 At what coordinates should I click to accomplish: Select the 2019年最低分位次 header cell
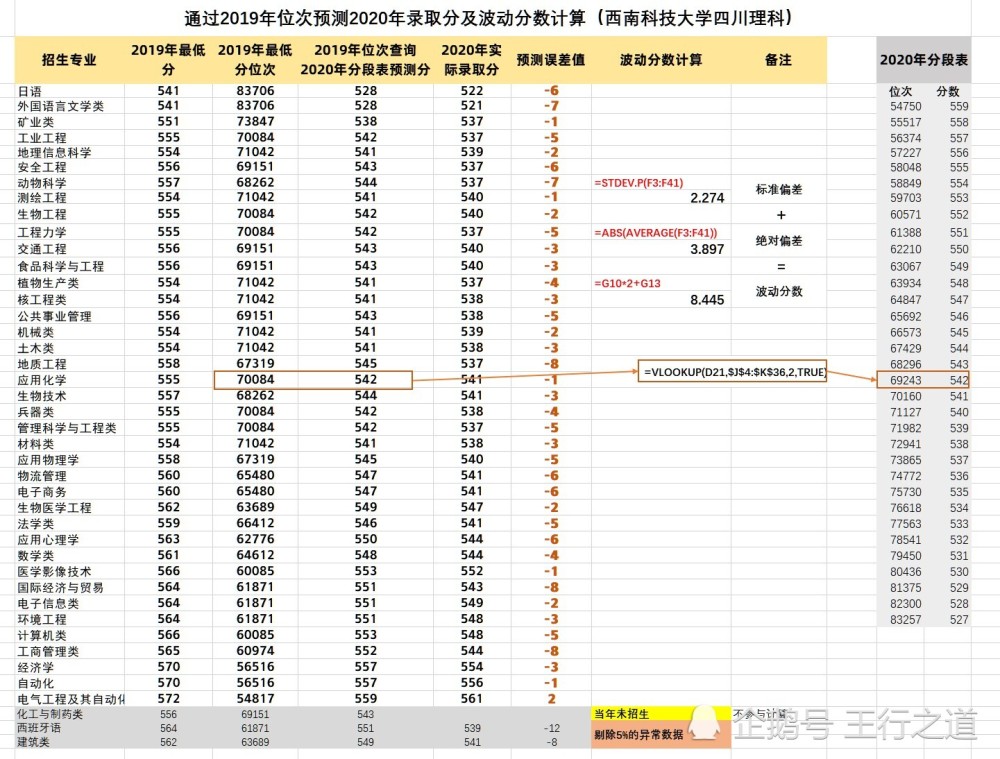[255, 60]
